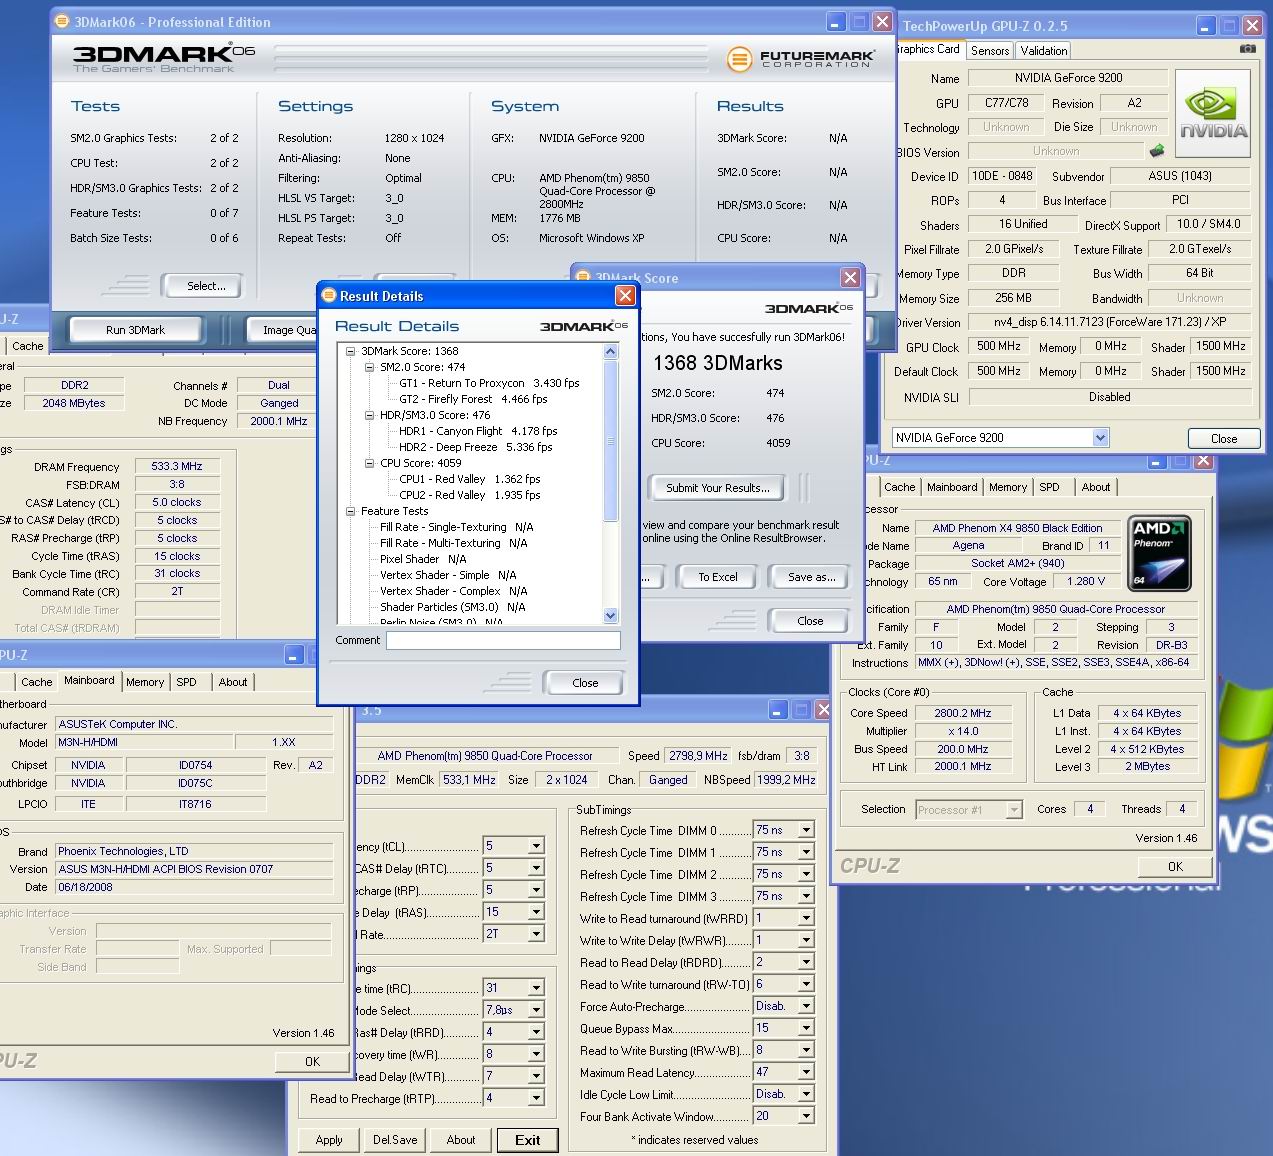Click Close button in 3DMark Score dialog
The width and height of the screenshot is (1273, 1156).
(810, 621)
